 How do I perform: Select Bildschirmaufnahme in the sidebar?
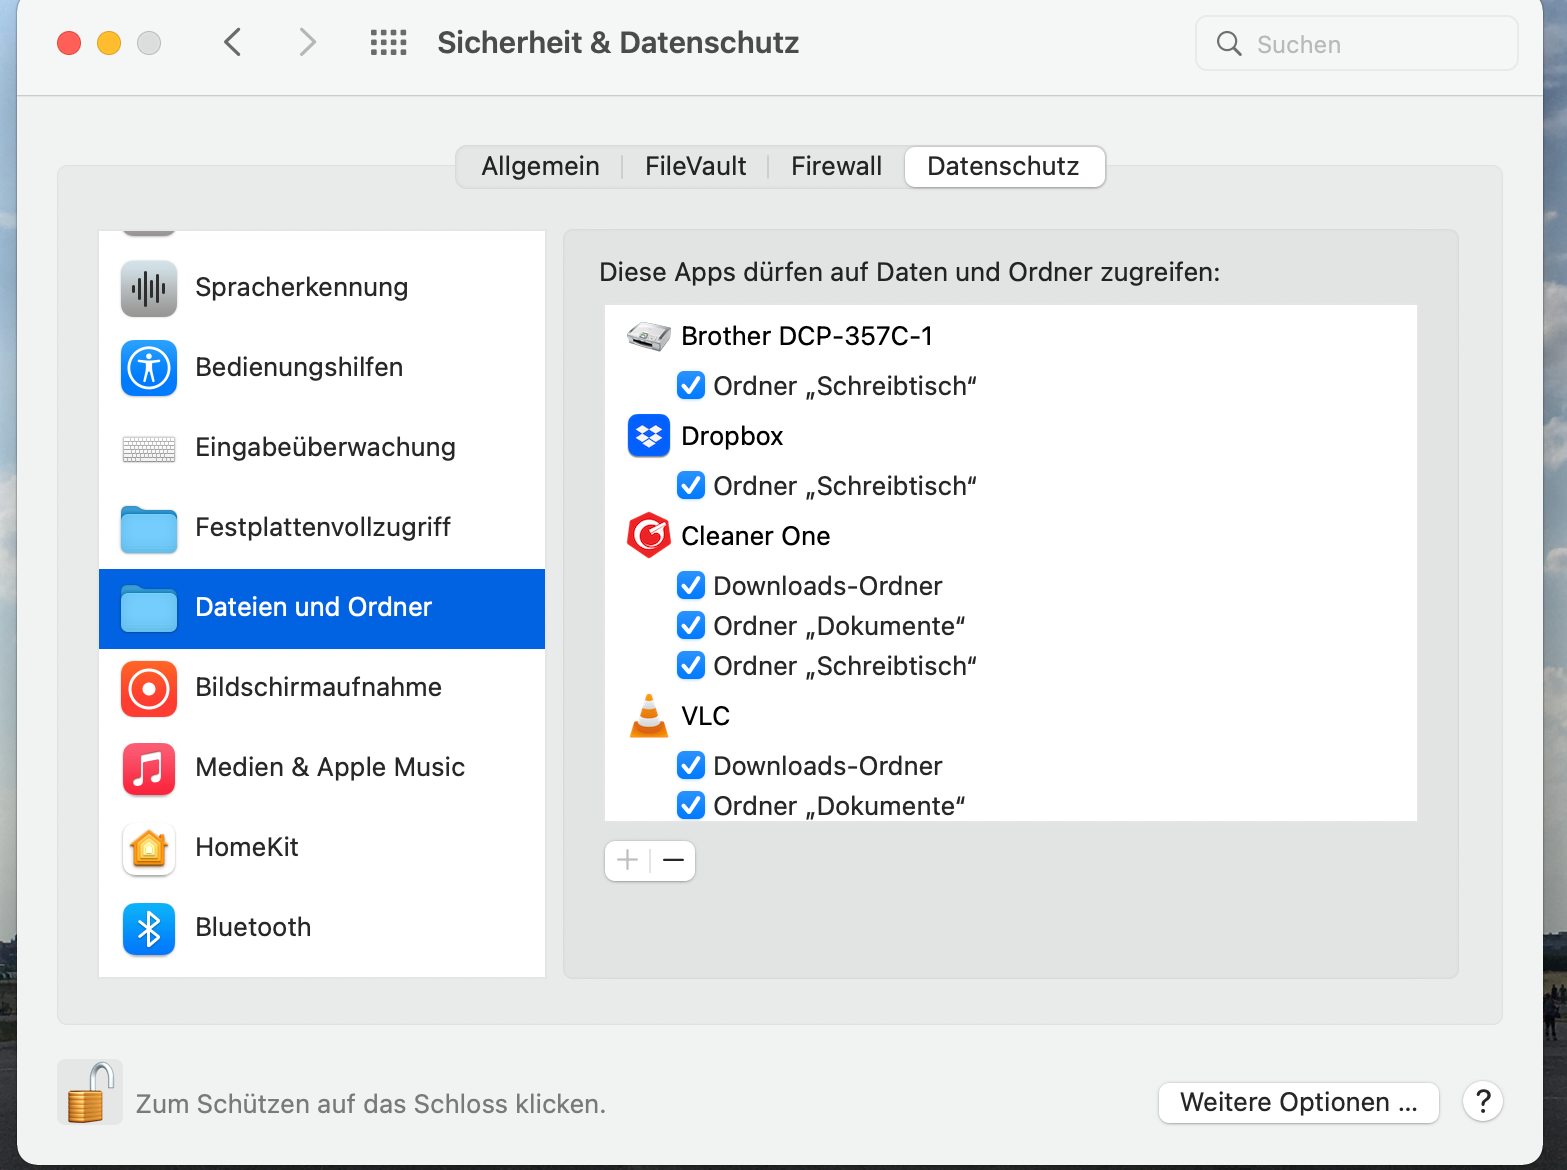click(322, 688)
